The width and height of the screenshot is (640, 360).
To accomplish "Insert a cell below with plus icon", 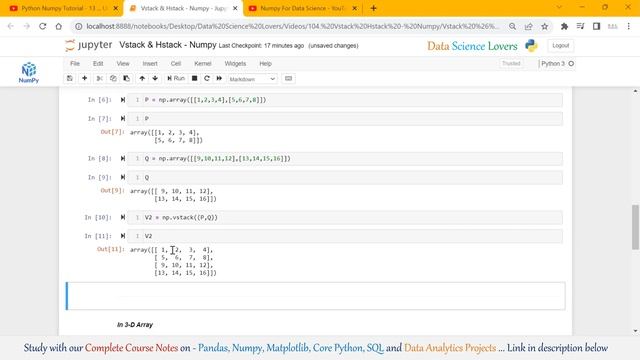I will (84, 78).
